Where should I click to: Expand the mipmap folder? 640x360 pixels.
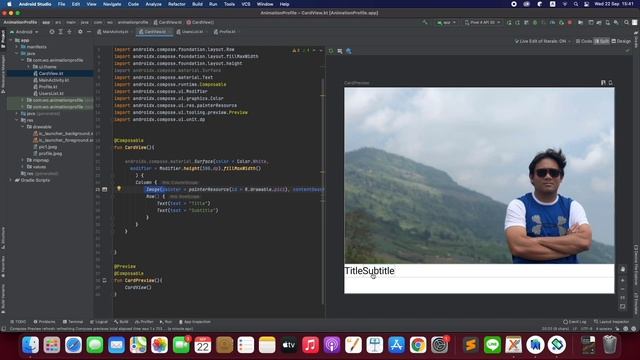23,160
